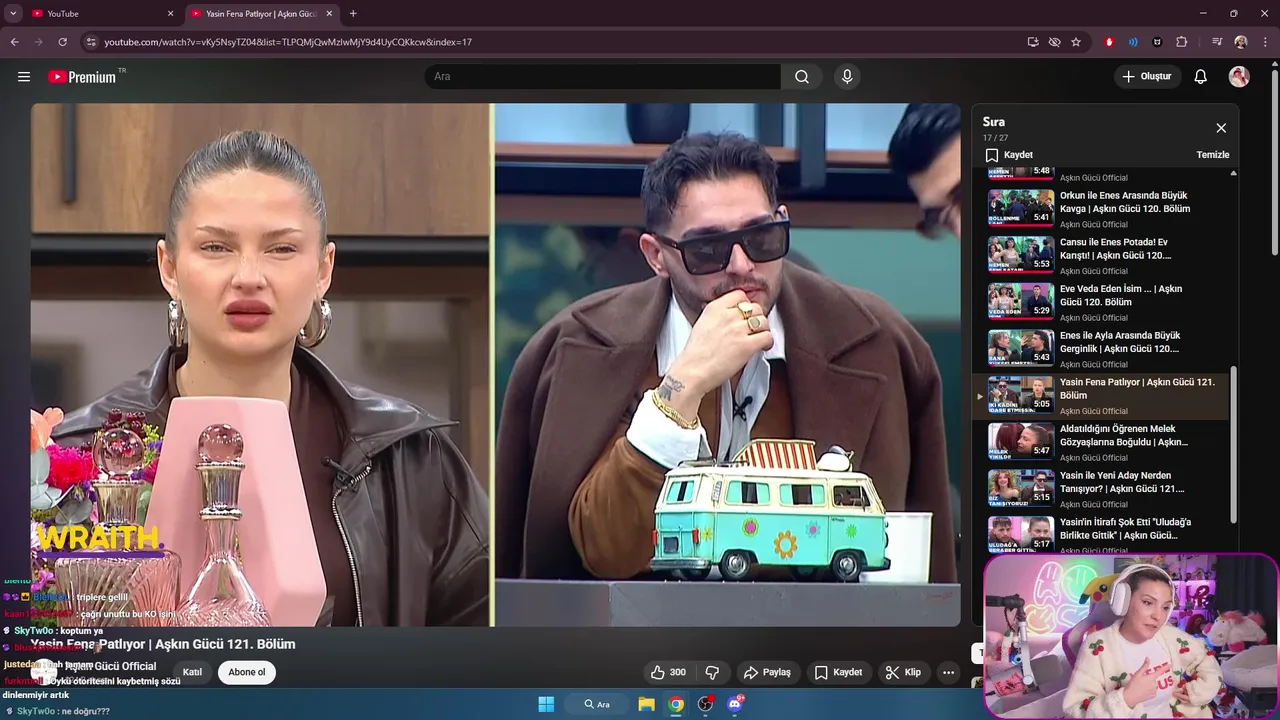This screenshot has width=1280, height=720.
Task: Go back in browser history
Action: point(14,42)
